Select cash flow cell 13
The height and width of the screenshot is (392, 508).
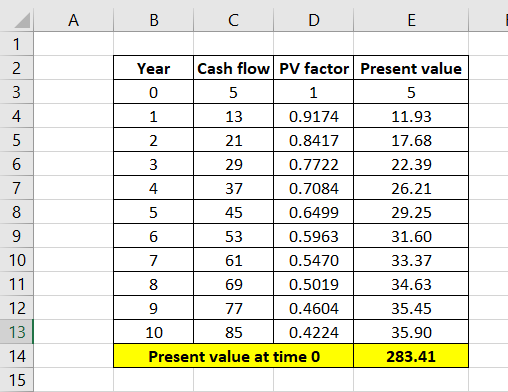pyautogui.click(x=233, y=116)
